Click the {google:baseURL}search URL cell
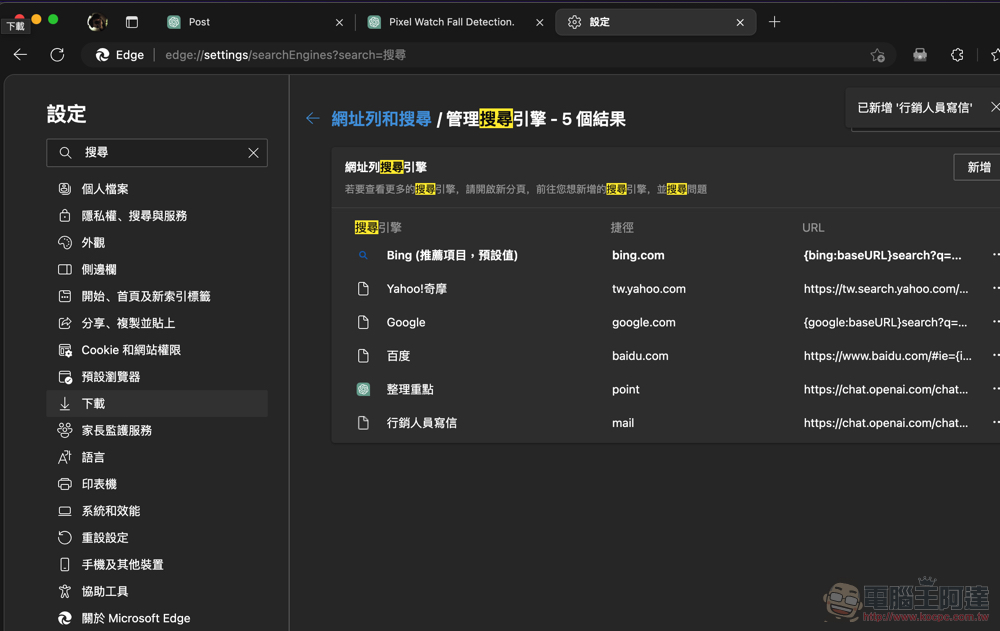The image size is (1000, 631). pyautogui.click(x=885, y=322)
